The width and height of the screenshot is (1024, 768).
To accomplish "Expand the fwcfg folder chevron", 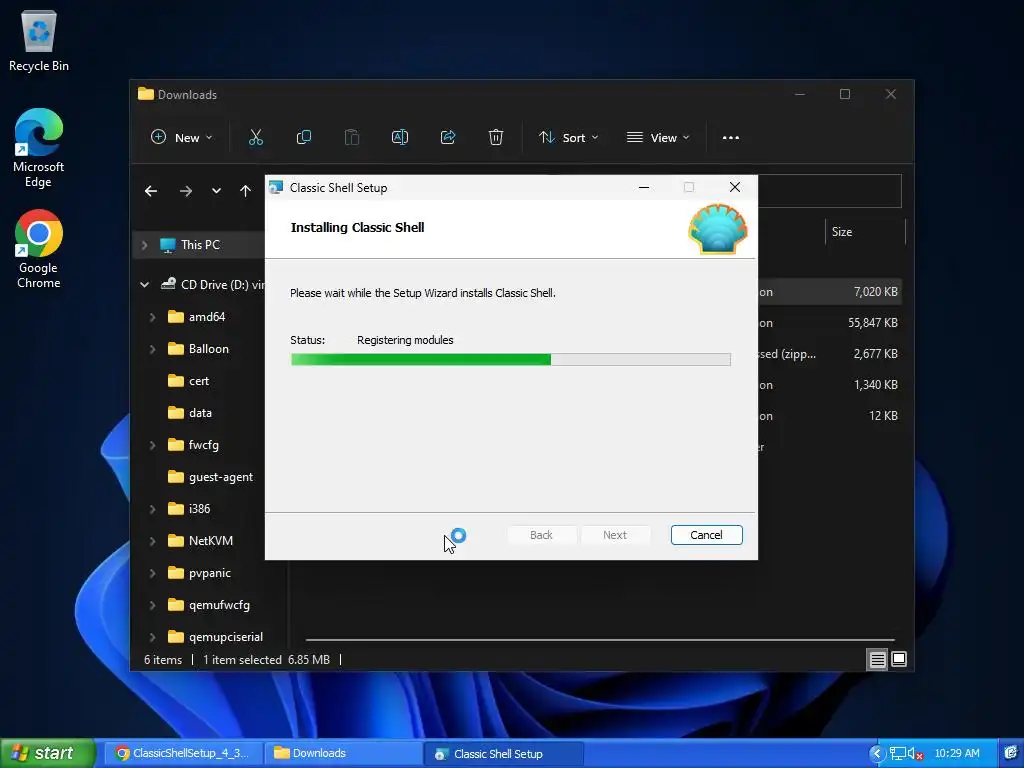I will coord(152,445).
